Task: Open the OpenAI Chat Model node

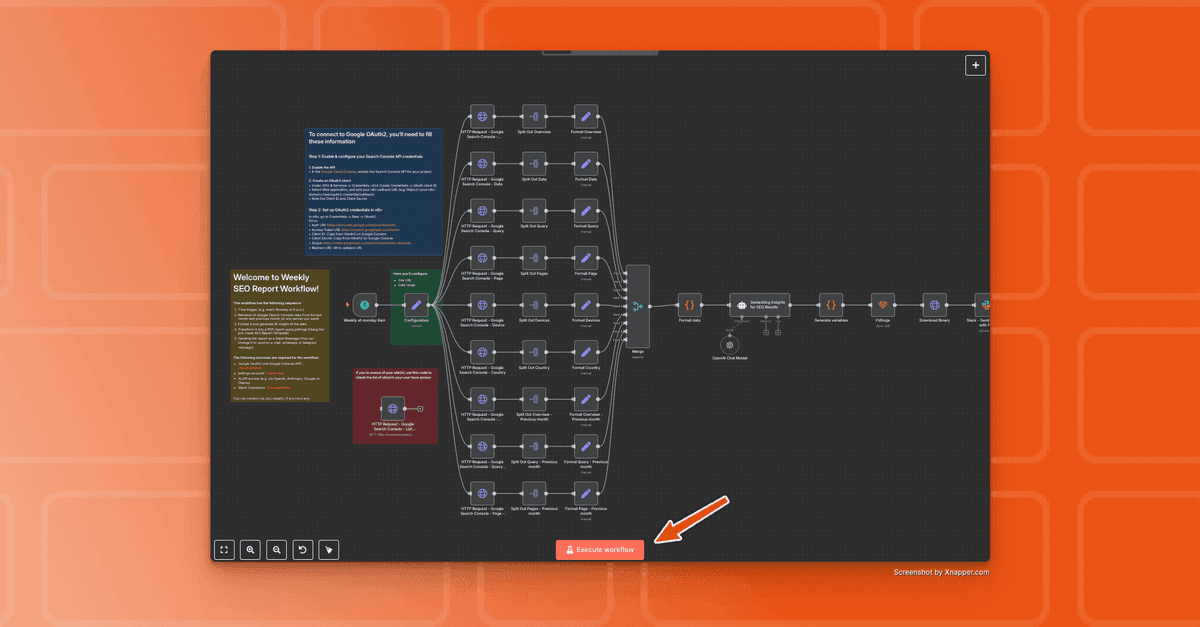Action: (729, 344)
